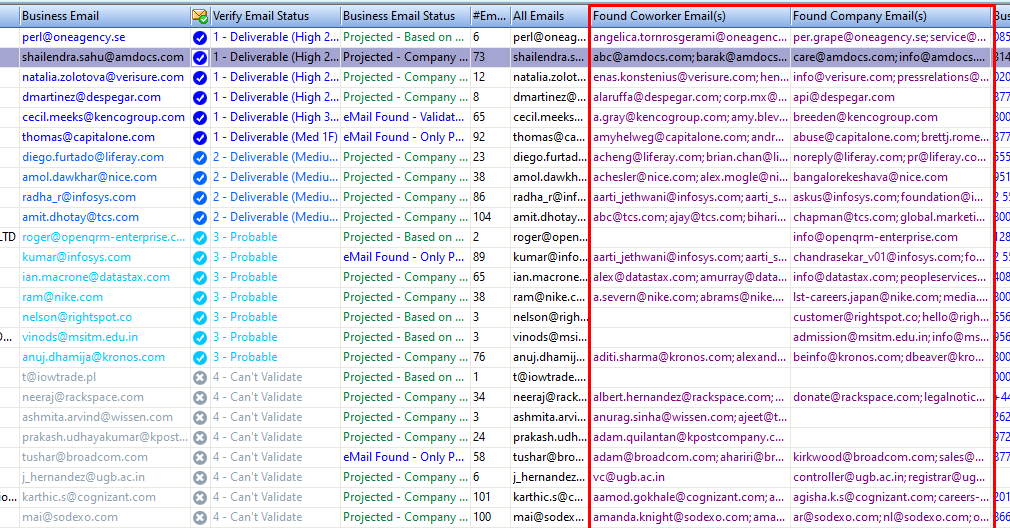Select the status icon for ian.macrone@datastax.com

tap(200, 277)
